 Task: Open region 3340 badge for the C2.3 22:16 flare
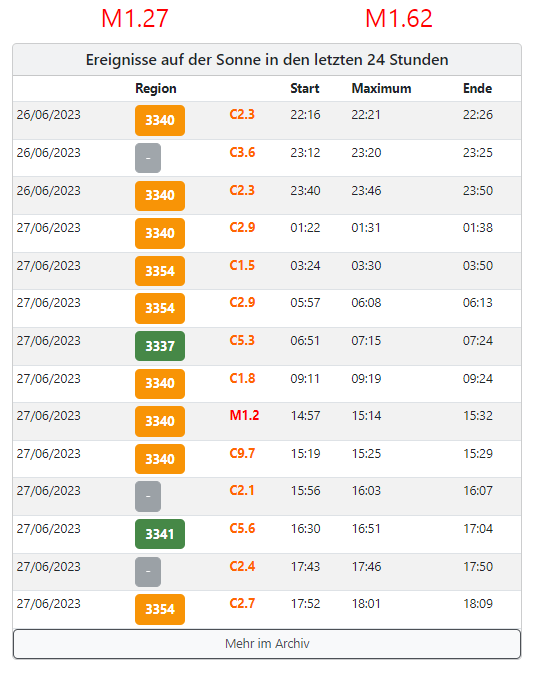coord(160,120)
